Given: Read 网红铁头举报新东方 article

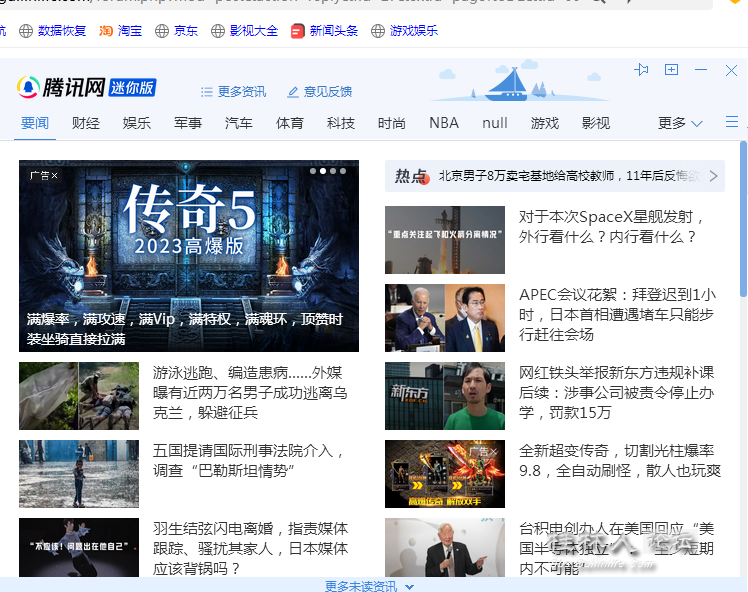Looking at the screenshot, I should tap(616, 393).
